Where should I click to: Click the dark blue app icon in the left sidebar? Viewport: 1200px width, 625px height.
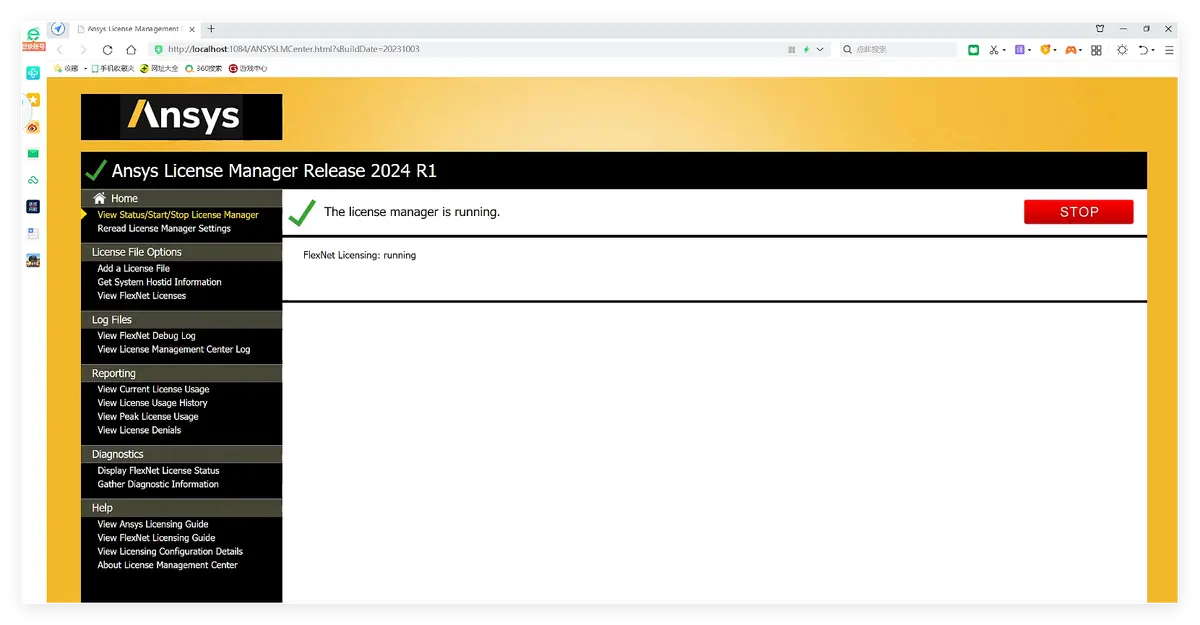pos(33,206)
